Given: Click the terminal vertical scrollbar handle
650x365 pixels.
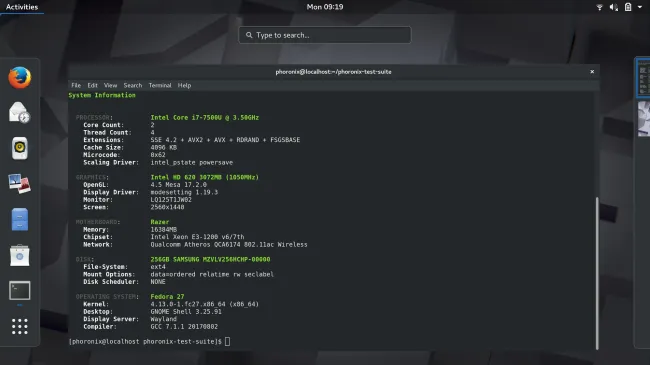Looking at the screenshot, I should click(597, 273).
